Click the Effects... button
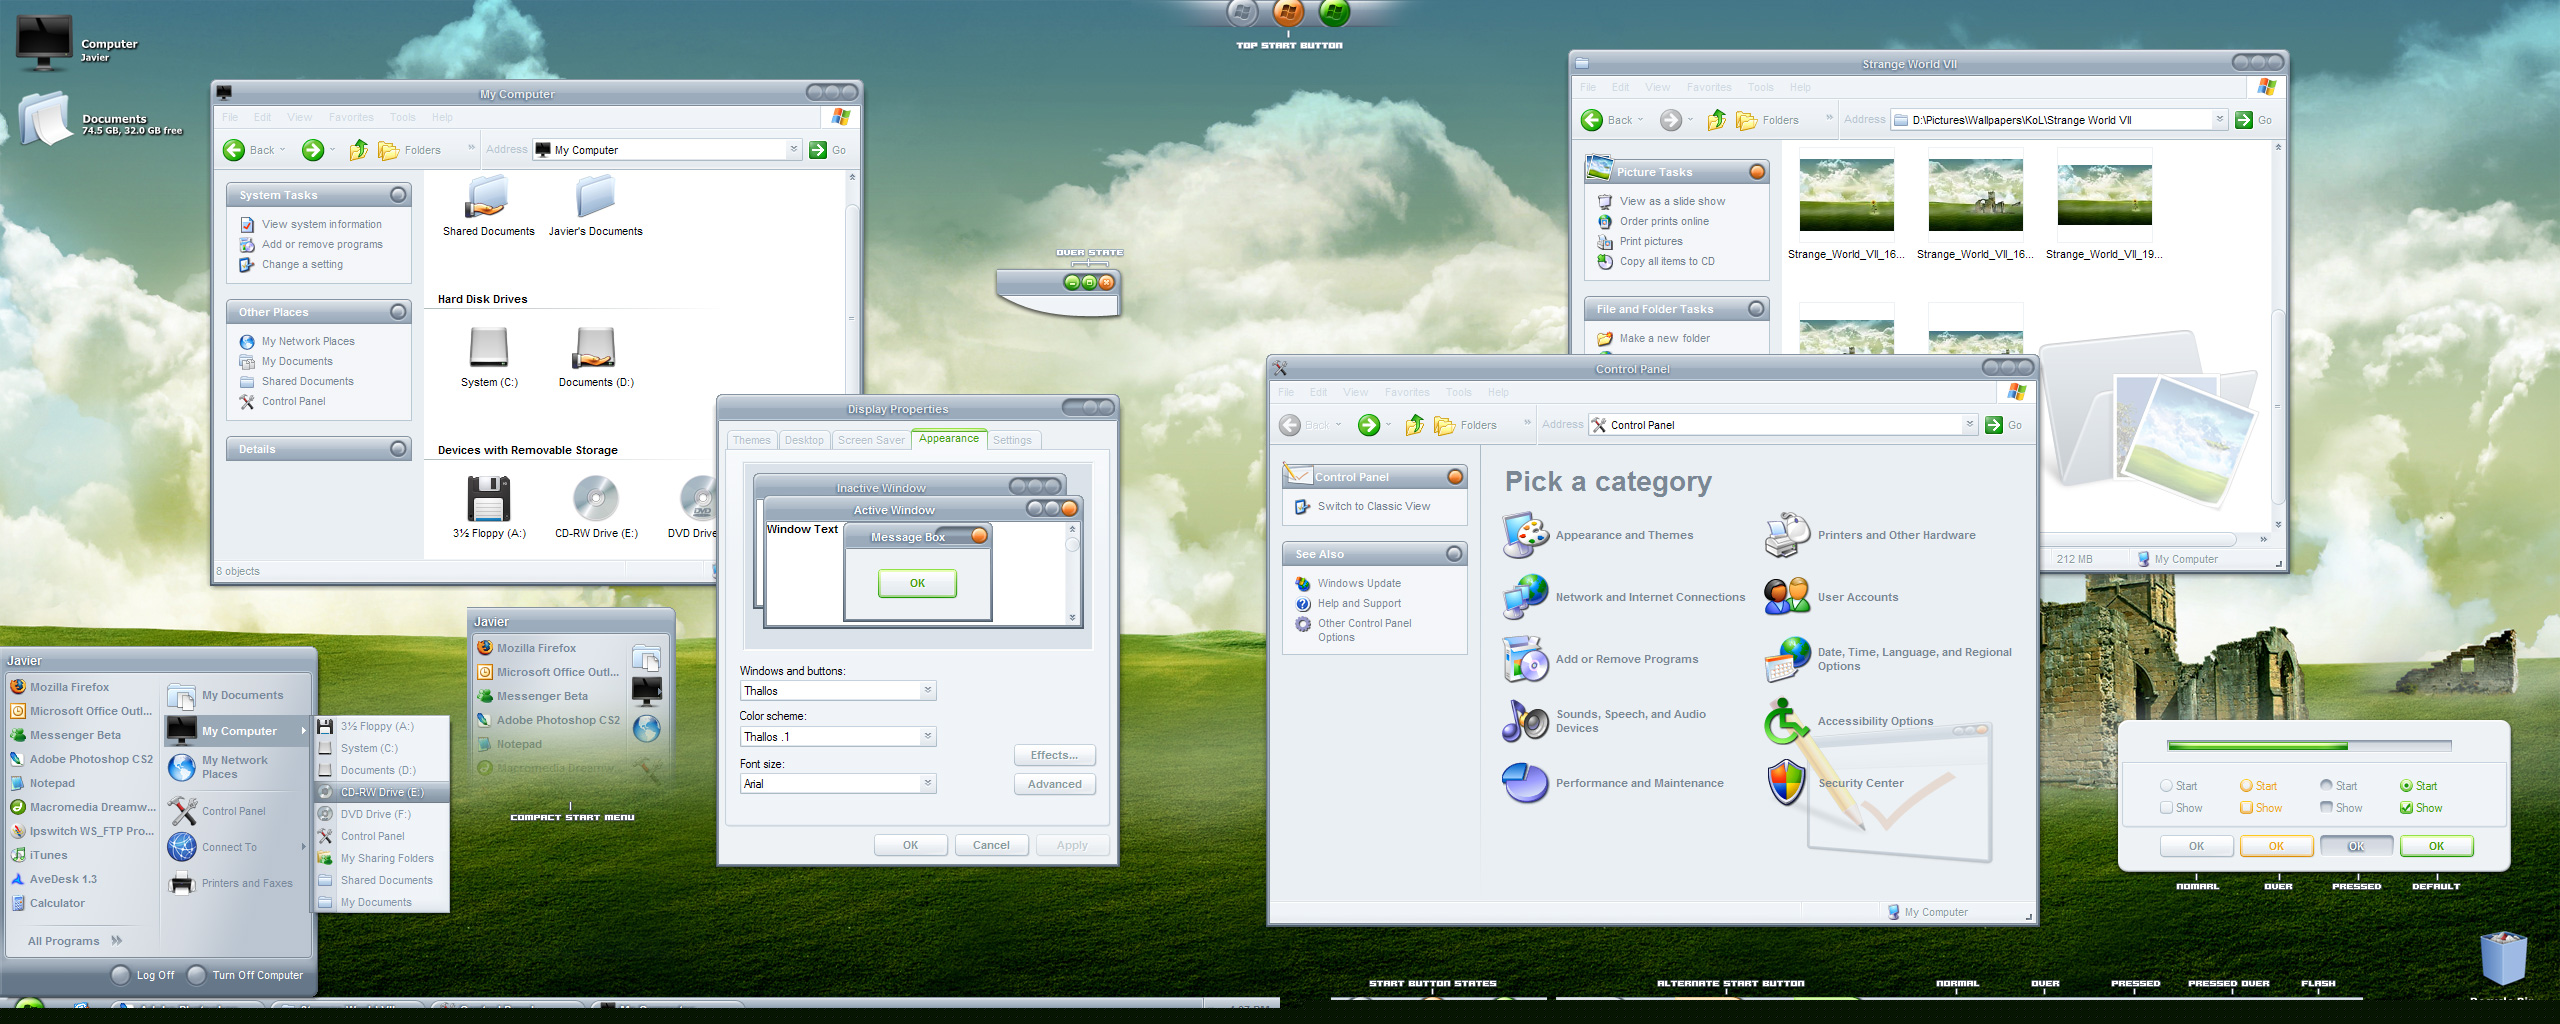2560x1024 pixels. [x=1055, y=755]
